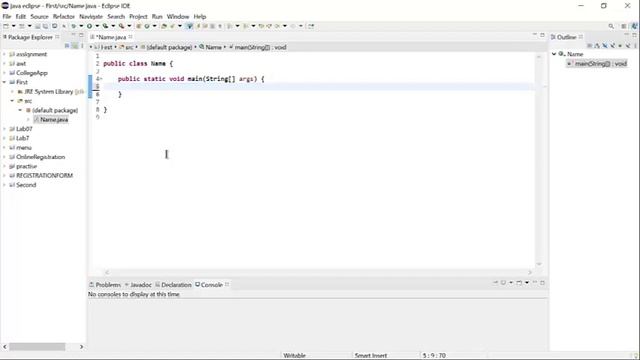Image resolution: width=640 pixels, height=360 pixels.
Task: Open the Run dropdown arrow
Action: point(97,26)
